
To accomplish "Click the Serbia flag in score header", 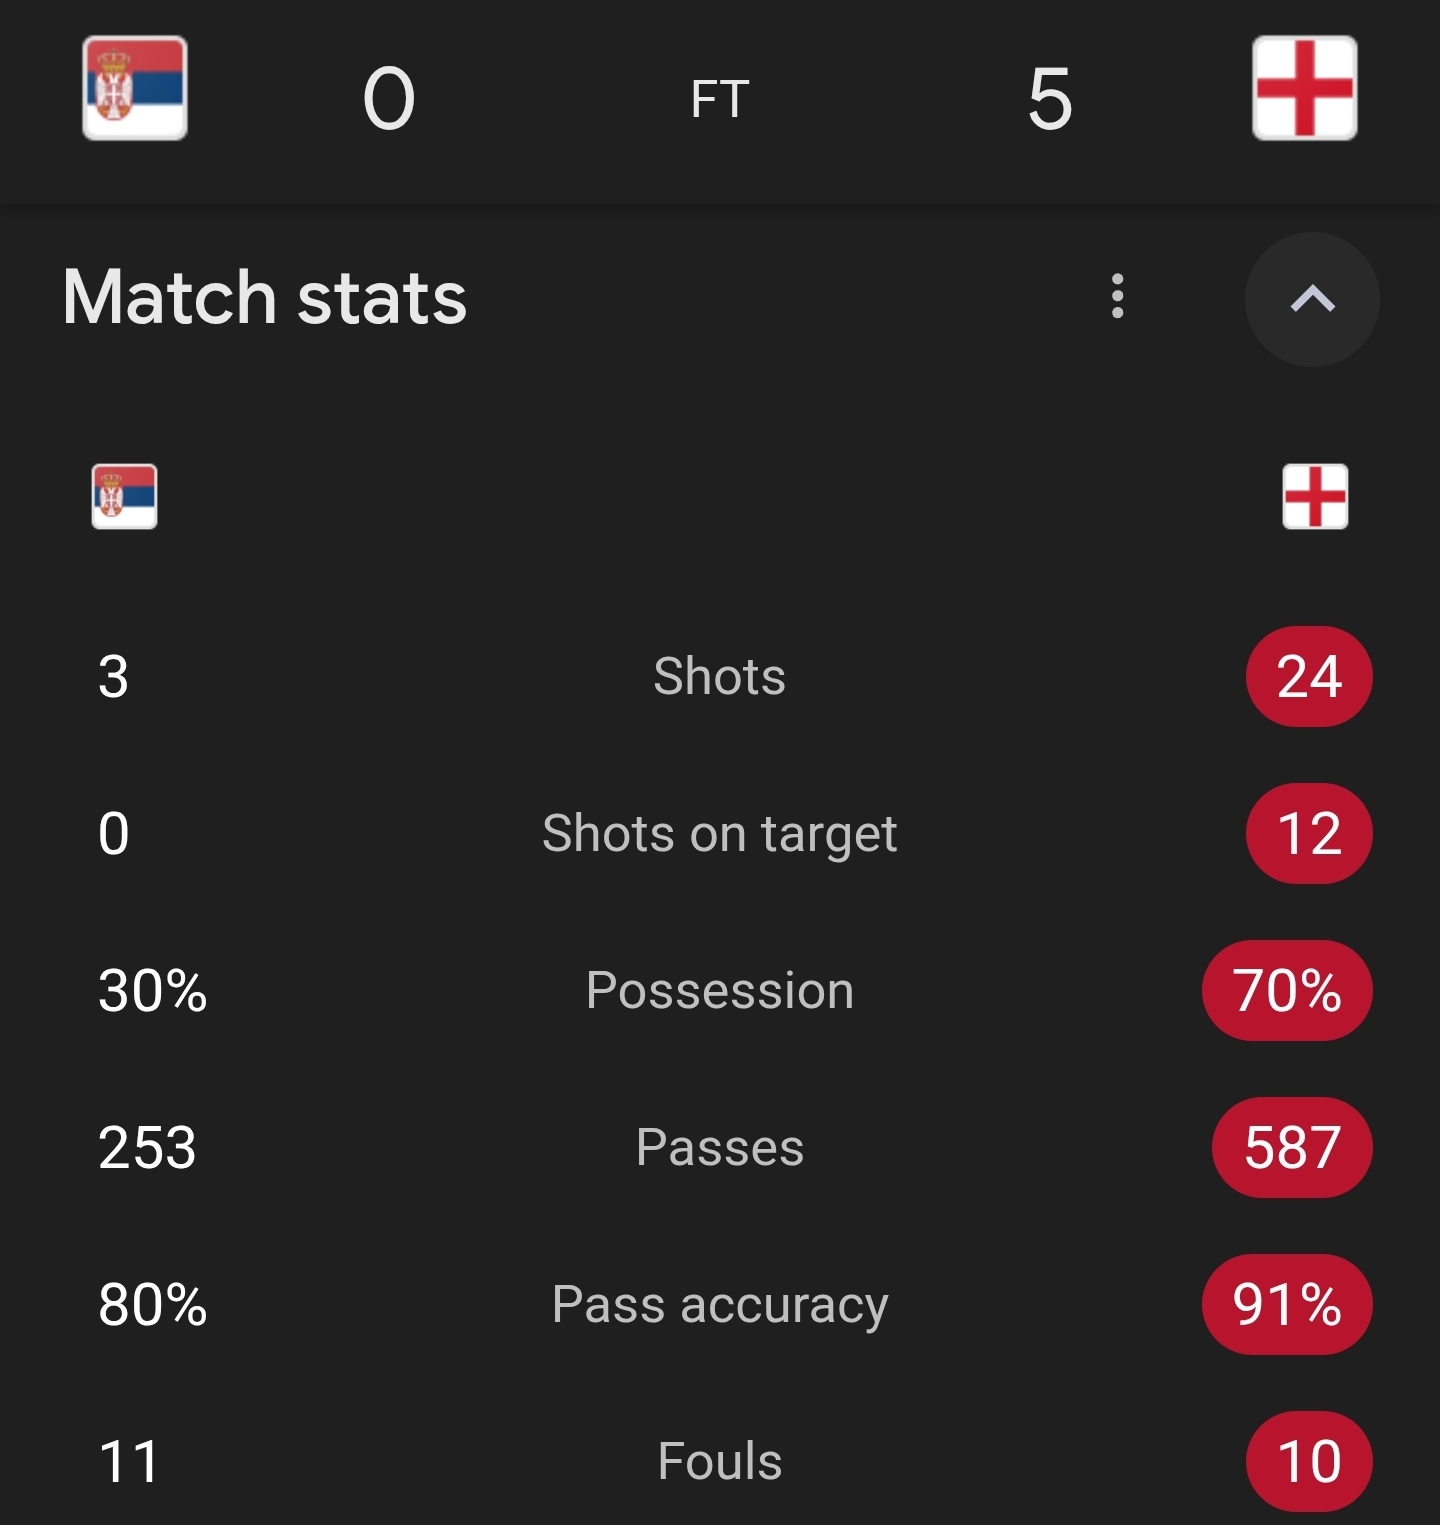I will 135,88.
